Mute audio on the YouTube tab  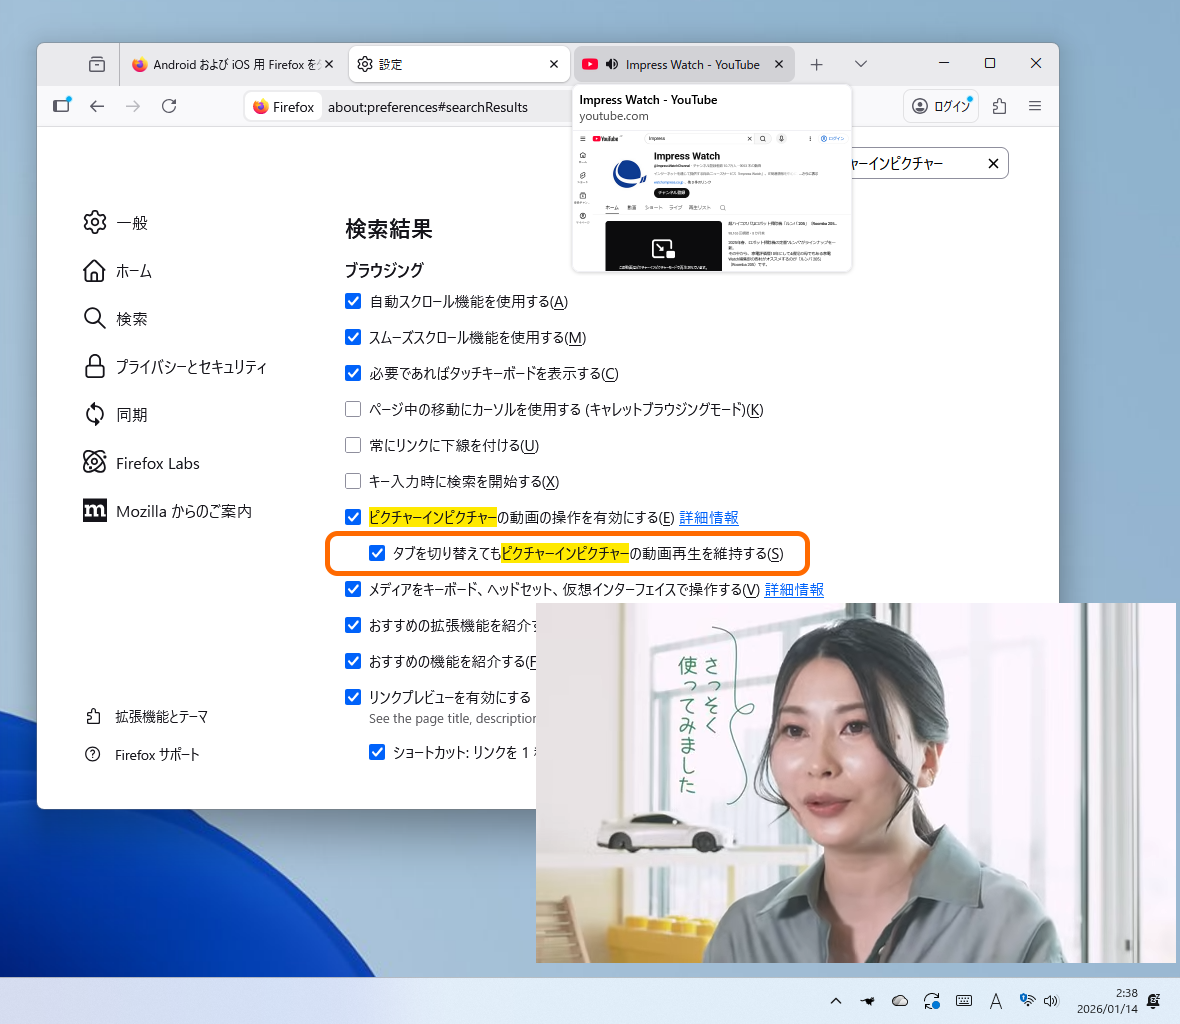[611, 63]
